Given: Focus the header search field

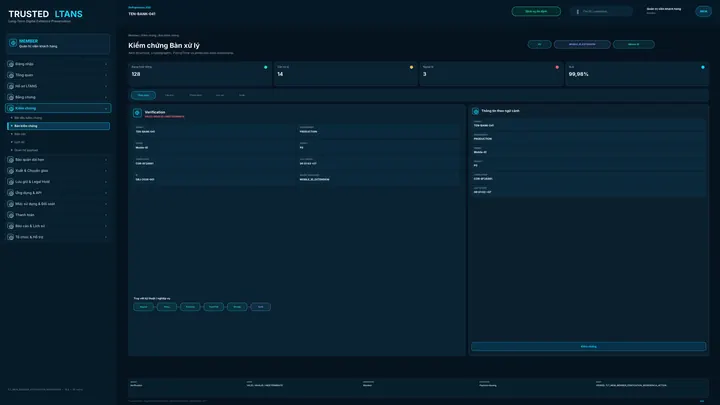Looking at the screenshot, I should (602, 11).
